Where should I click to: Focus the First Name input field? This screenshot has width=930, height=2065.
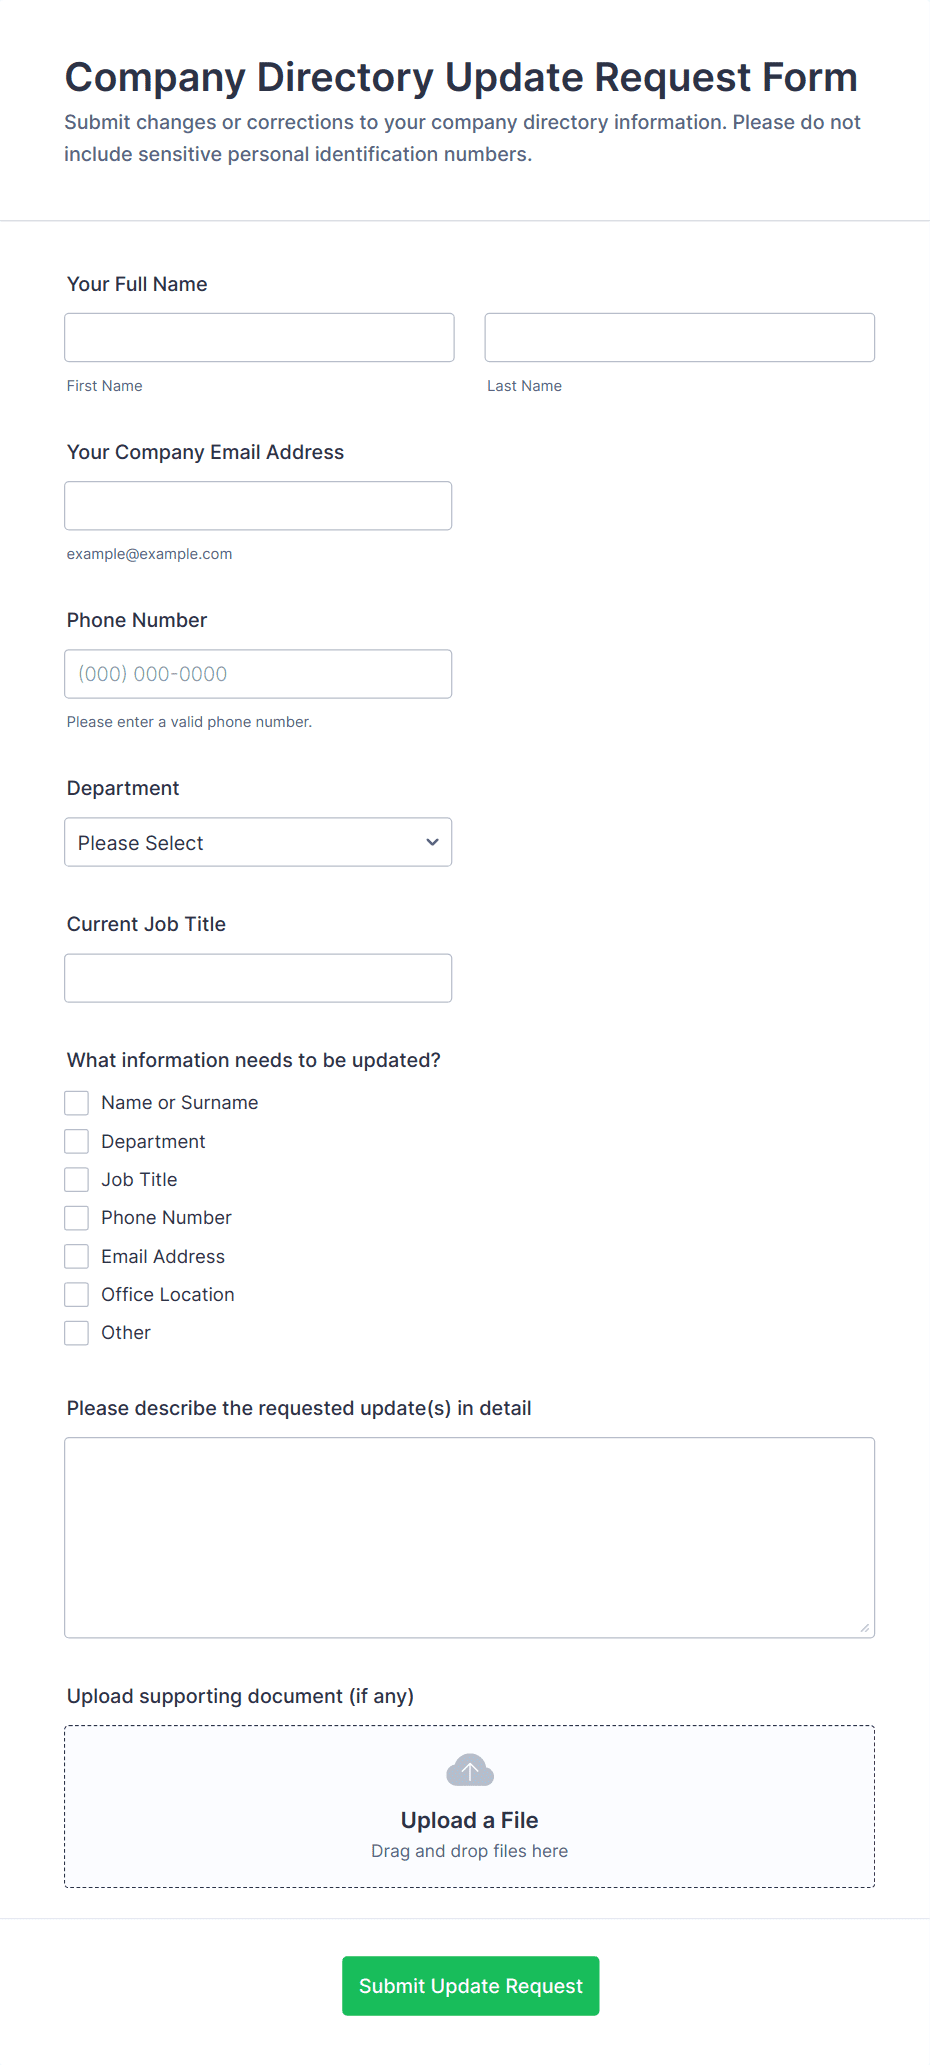click(259, 338)
